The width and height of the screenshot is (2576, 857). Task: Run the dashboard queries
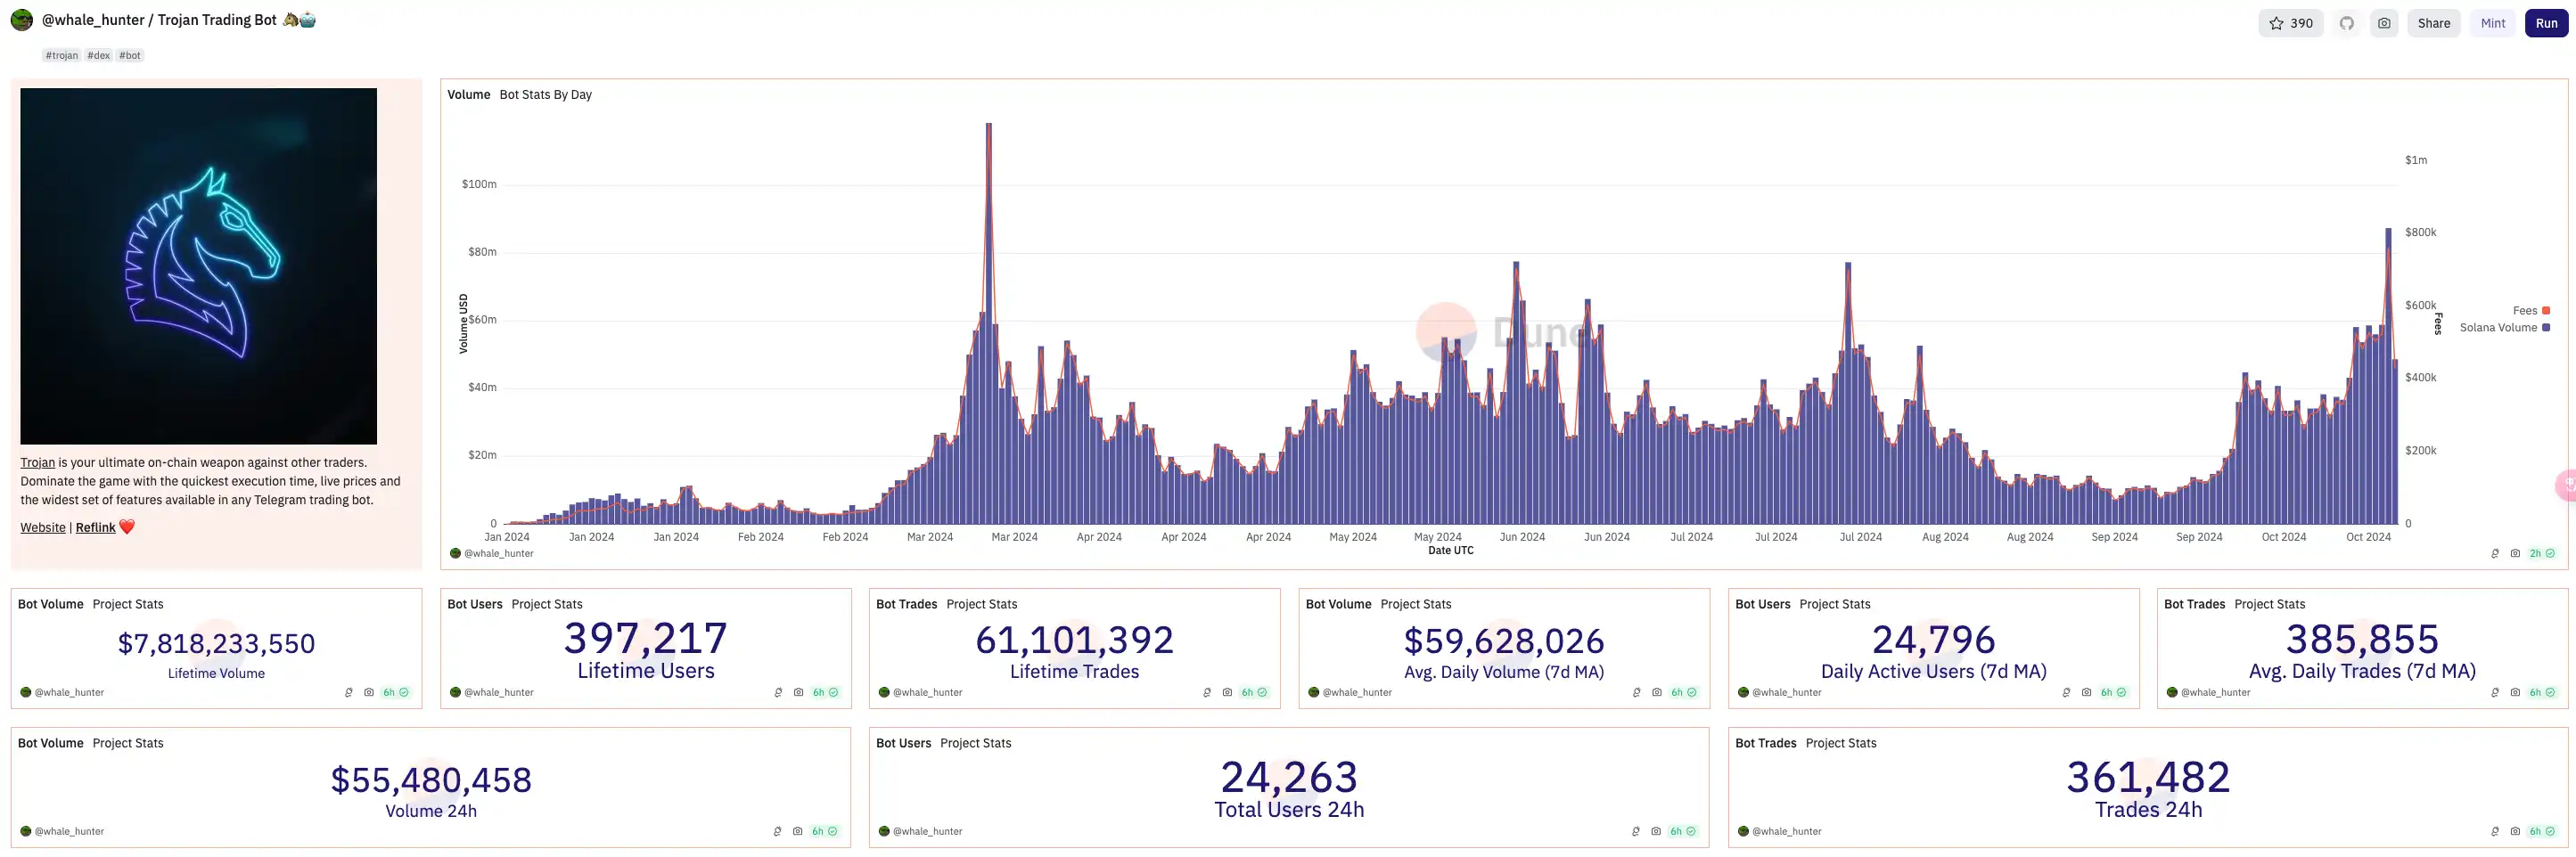click(2546, 23)
